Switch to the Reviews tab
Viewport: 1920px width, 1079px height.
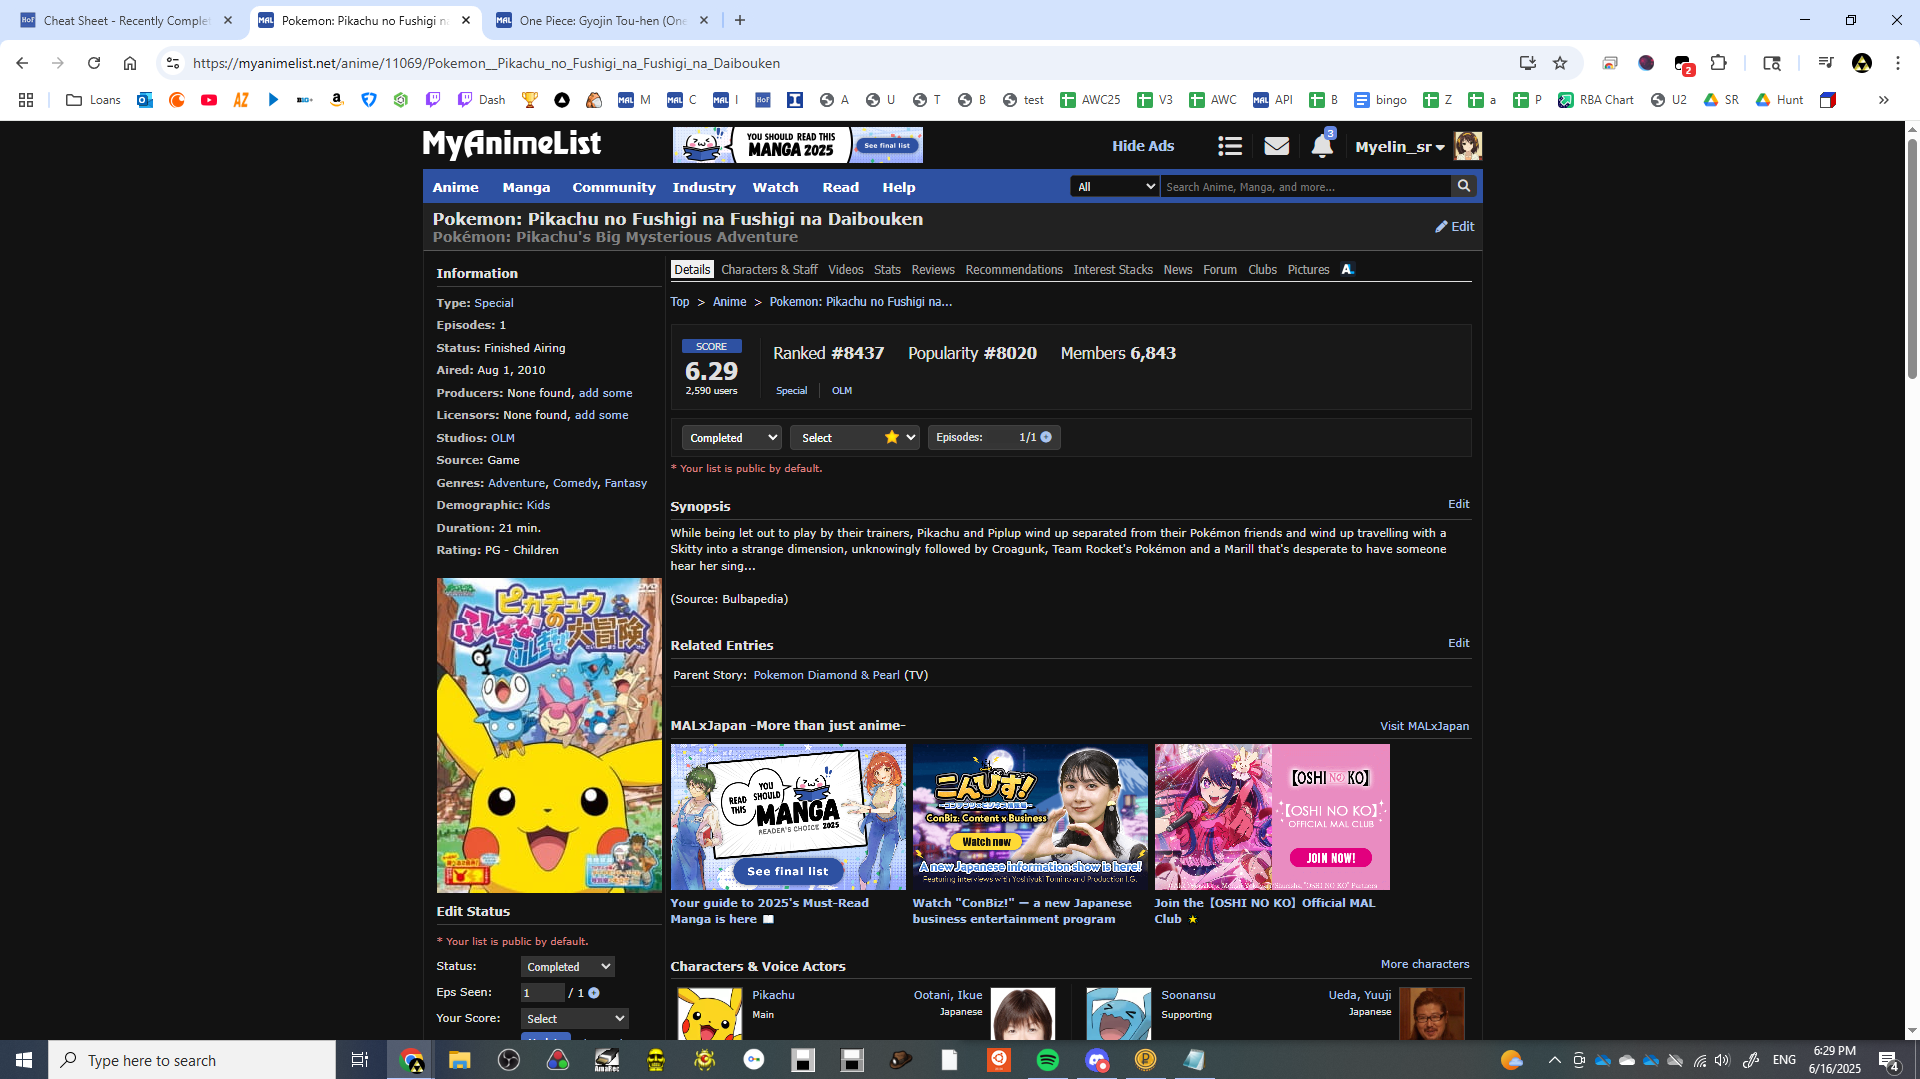tap(933, 270)
